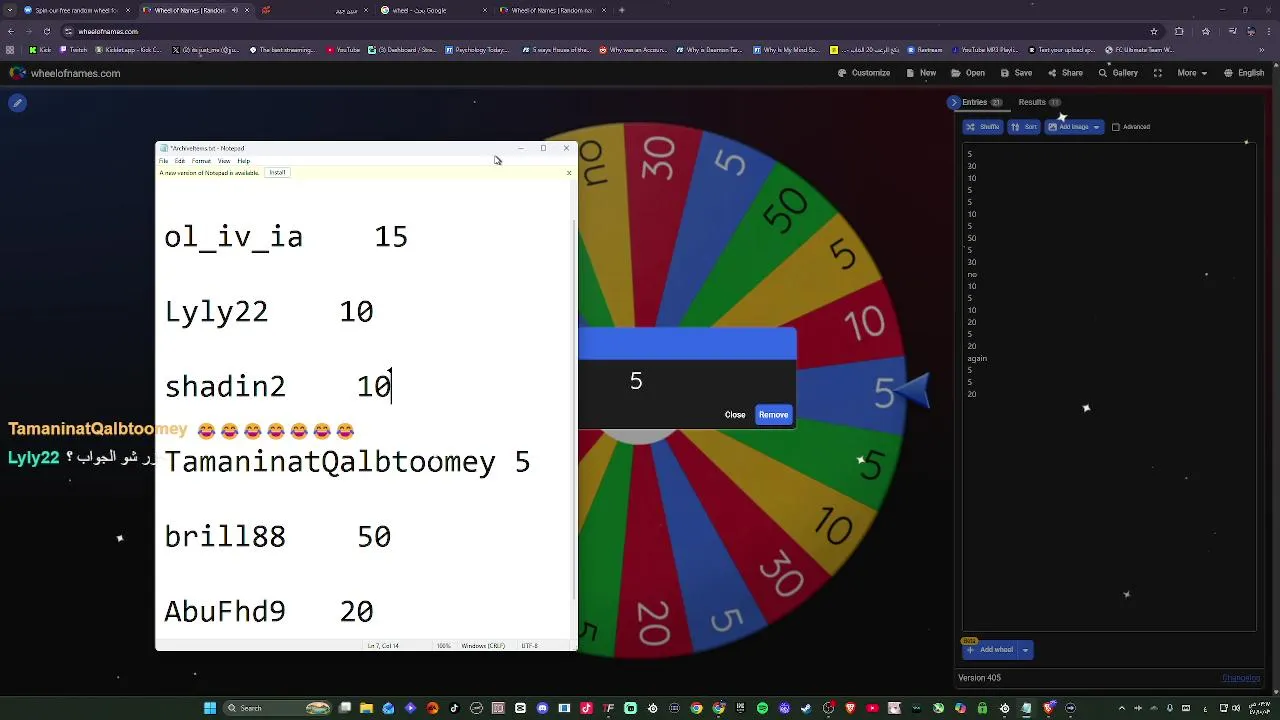Click the brill88 line in Notepad

click(x=278, y=537)
